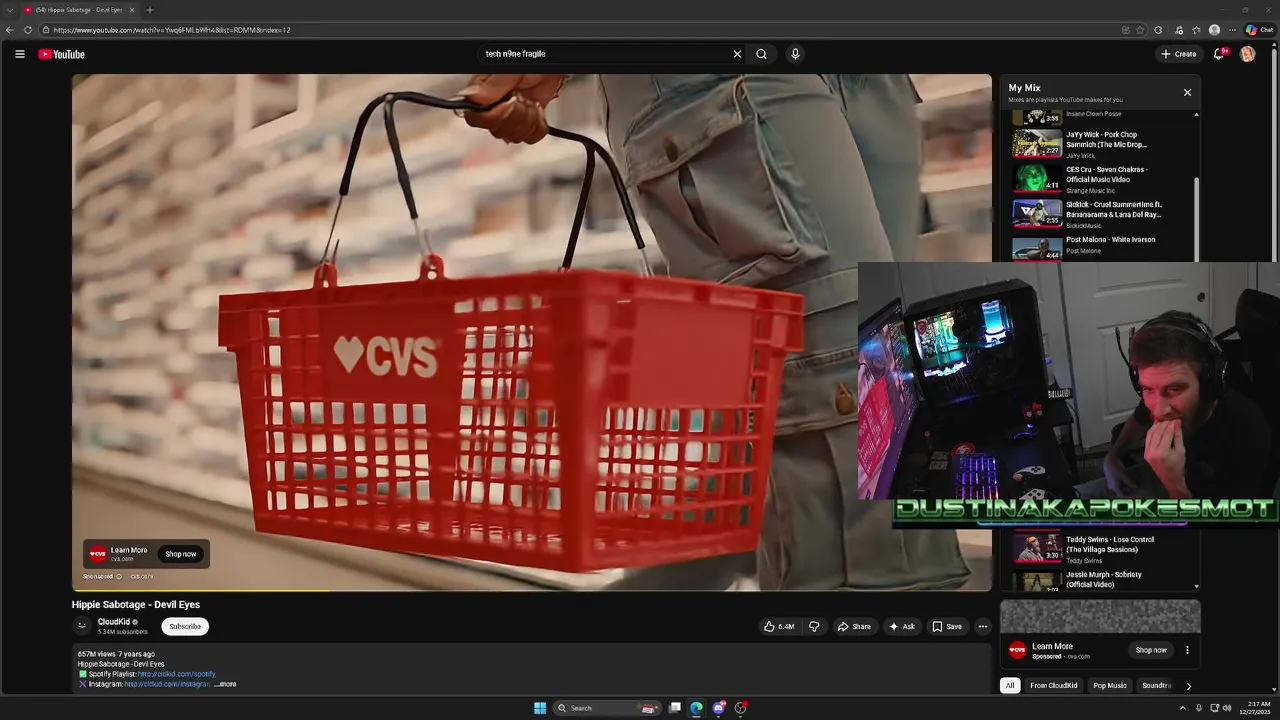The width and height of the screenshot is (1280, 720).
Task: Click the YouTube search input field
Action: point(605,54)
